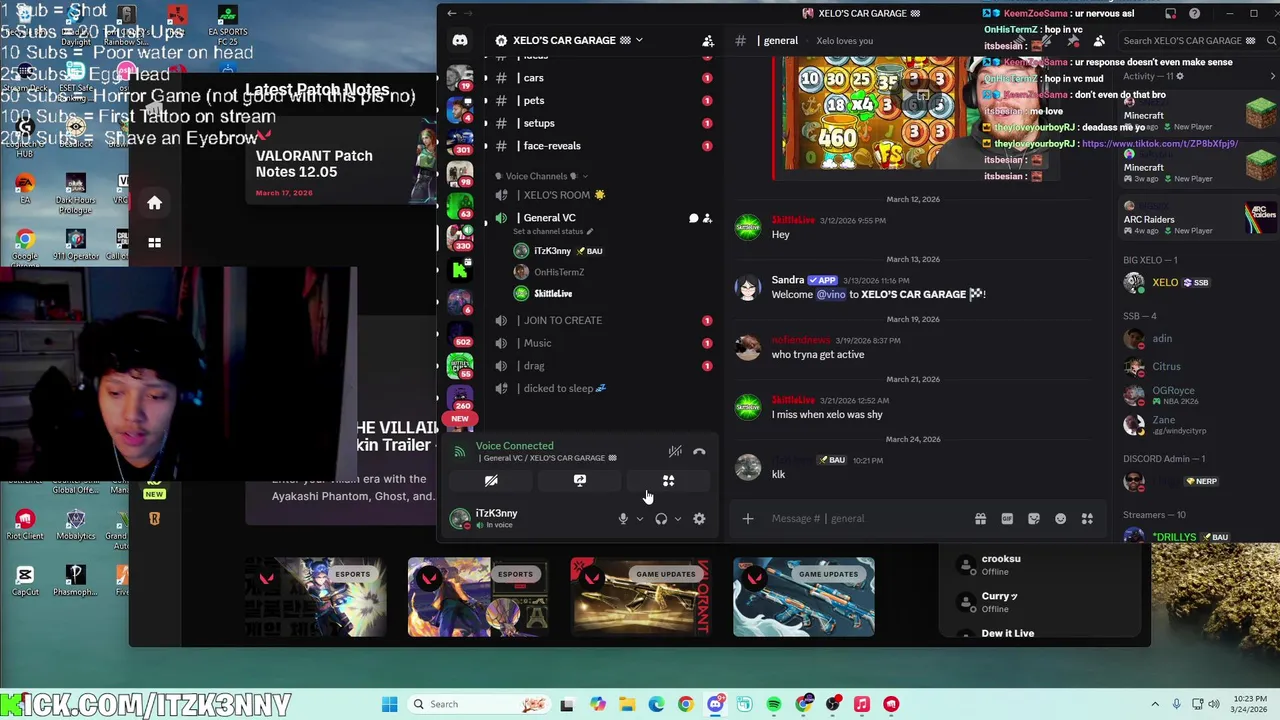Open Discord direct messages home icon
Screen dimensions: 1280x720
pos(460,41)
